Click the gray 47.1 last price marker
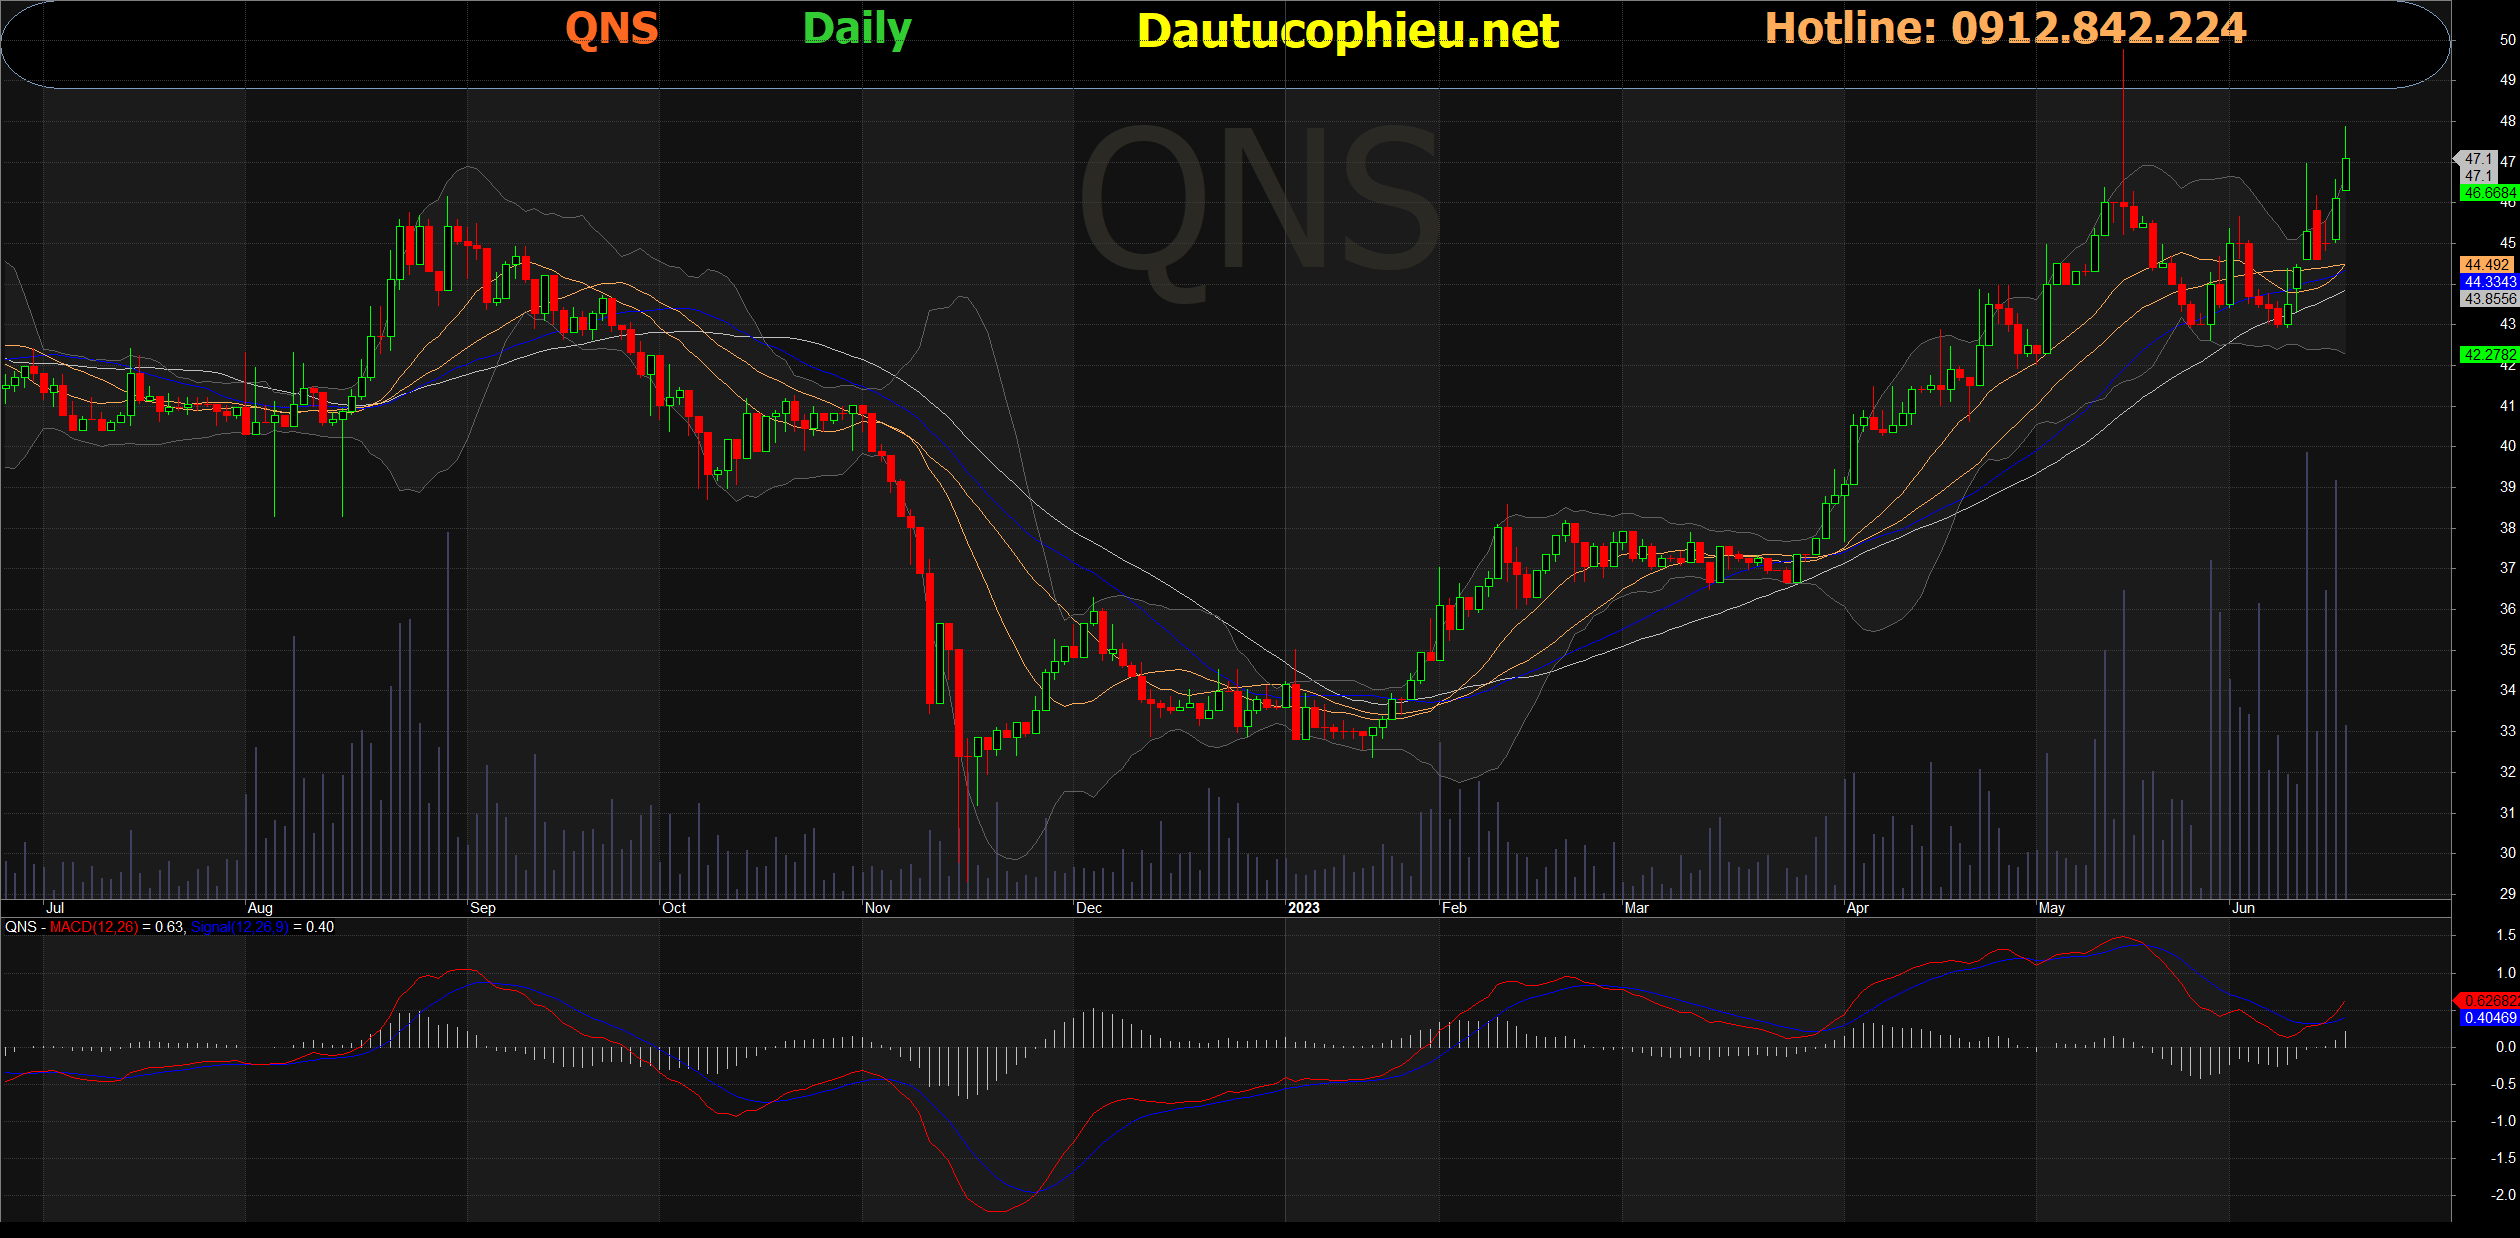This screenshot has width=2520, height=1238. pyautogui.click(x=2477, y=159)
